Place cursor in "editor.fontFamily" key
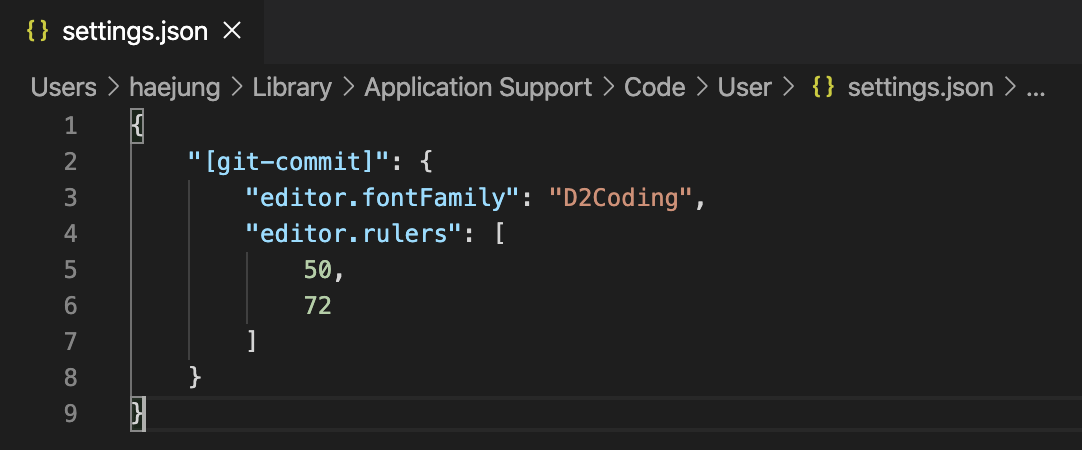Image resolution: width=1082 pixels, height=450 pixels. [x=384, y=198]
